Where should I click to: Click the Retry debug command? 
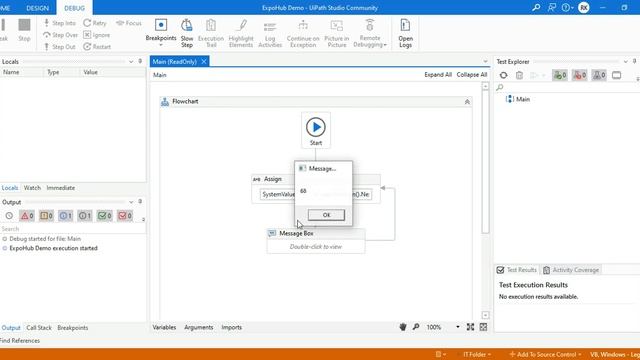coord(95,23)
